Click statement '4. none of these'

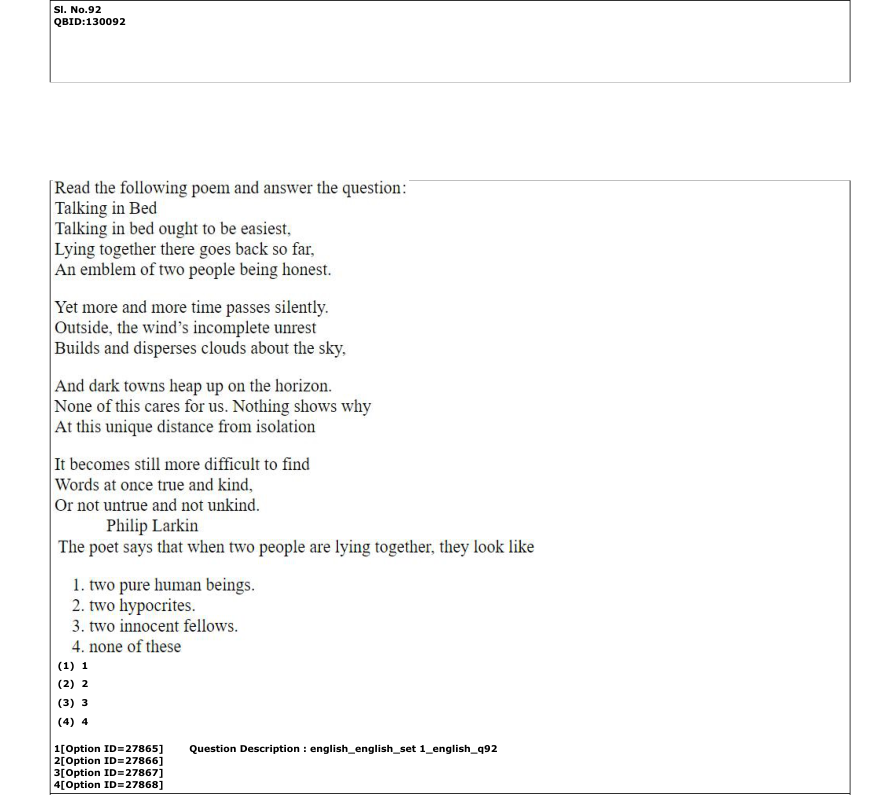click(x=126, y=647)
